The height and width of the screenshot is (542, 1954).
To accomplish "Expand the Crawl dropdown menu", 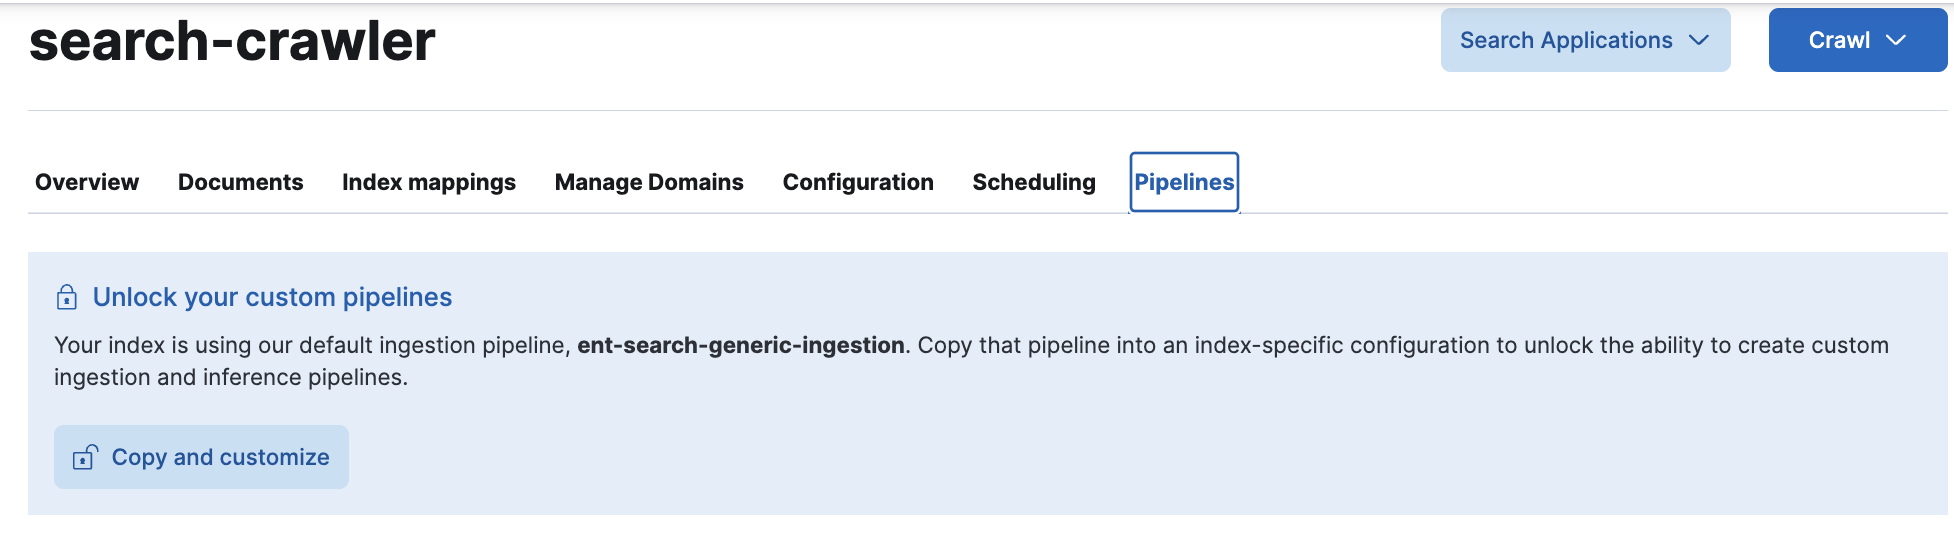I will click(x=1856, y=40).
